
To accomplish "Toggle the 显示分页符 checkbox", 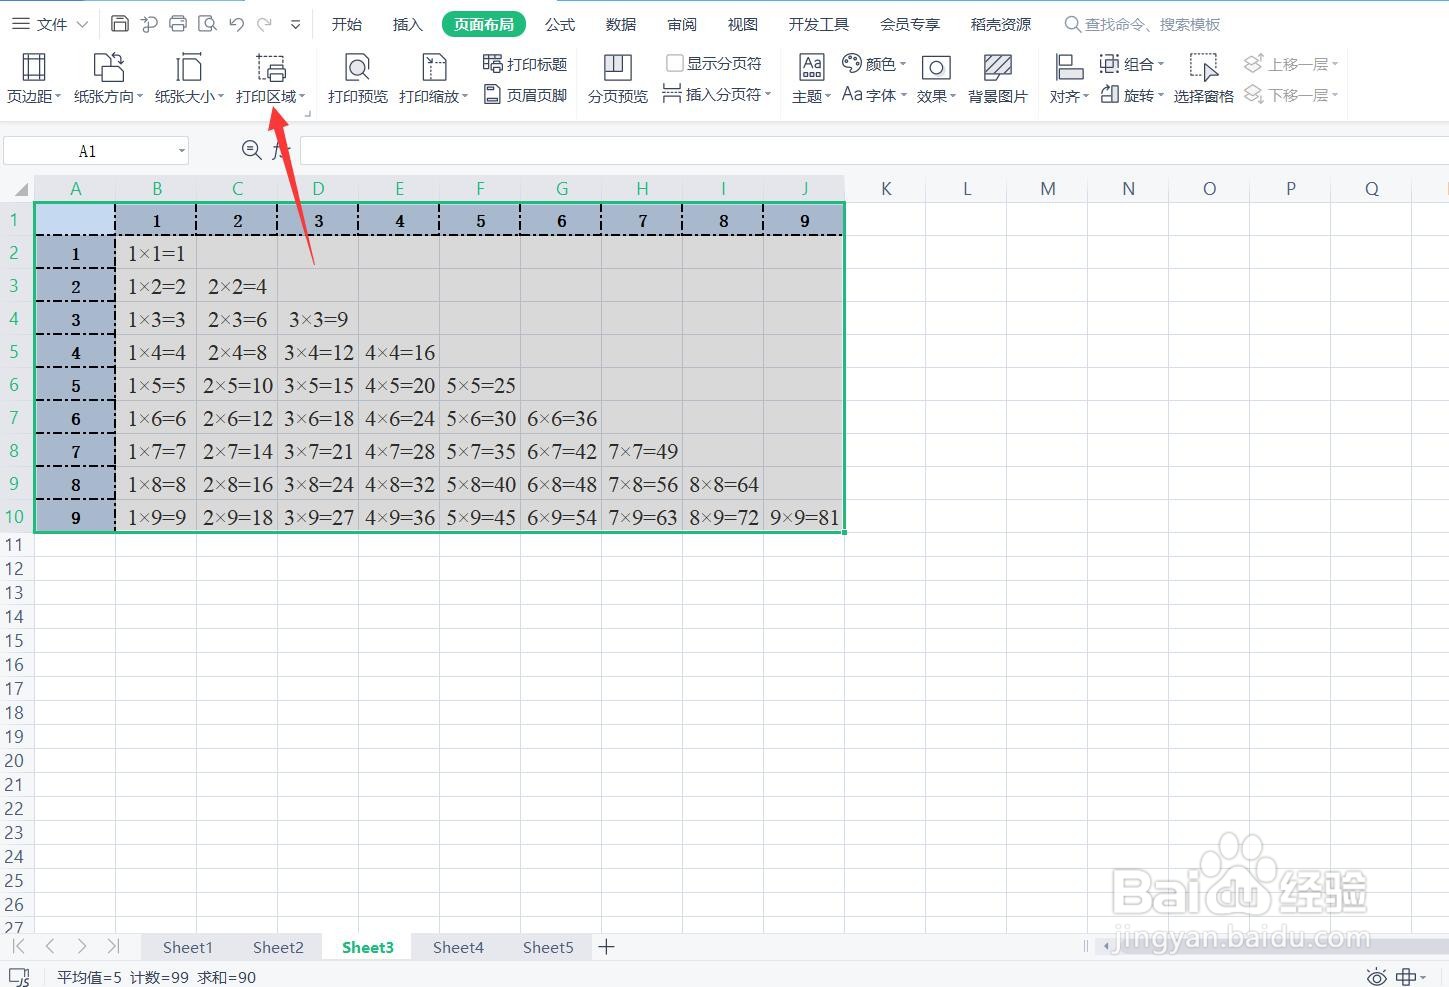I will (x=675, y=63).
